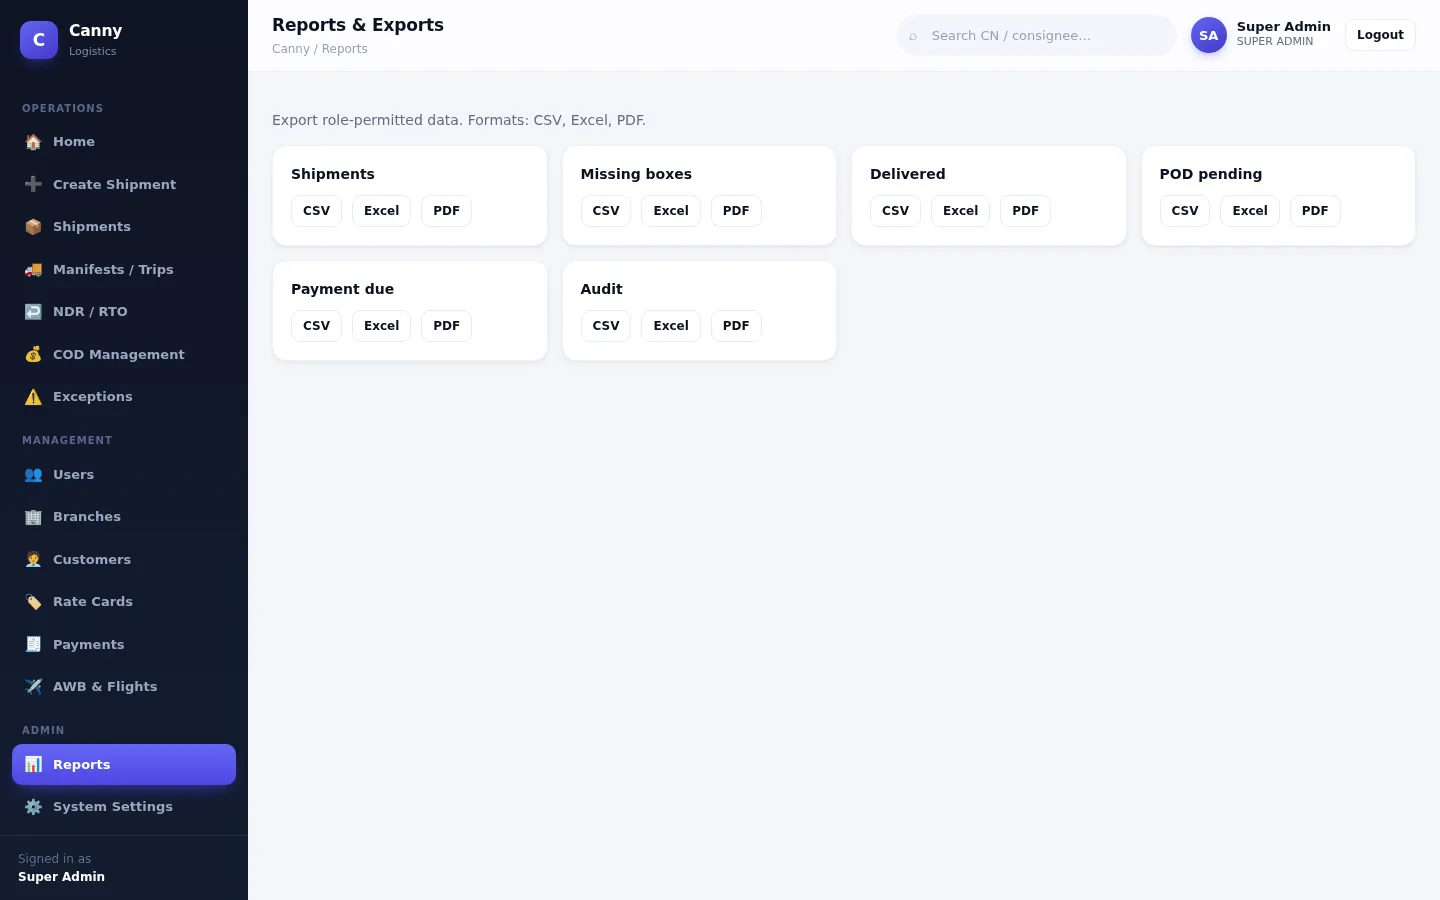
Task: Export POD pending as CSV
Action: pyautogui.click(x=1185, y=211)
